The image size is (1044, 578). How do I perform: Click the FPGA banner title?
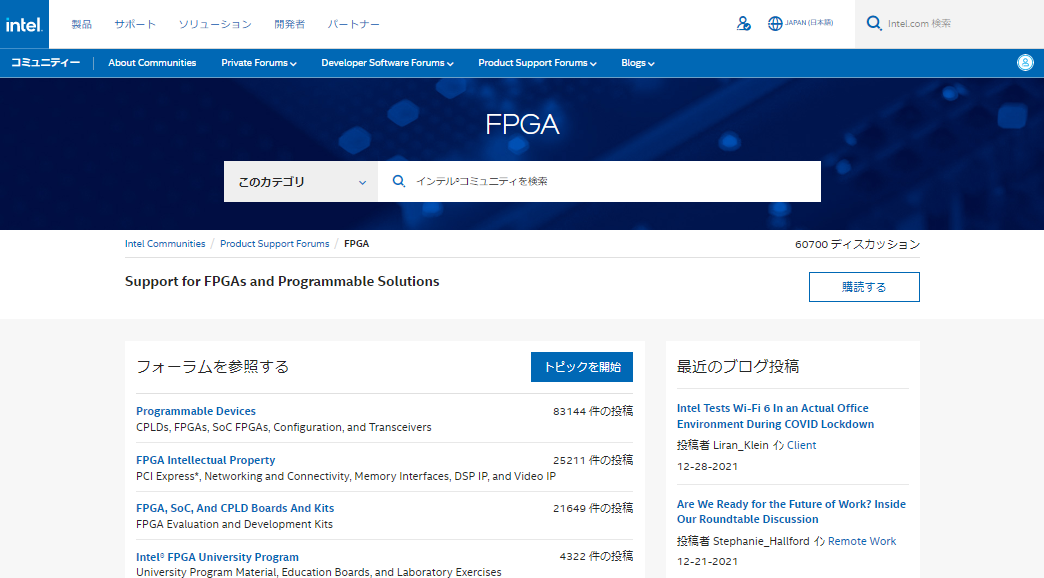click(x=522, y=125)
